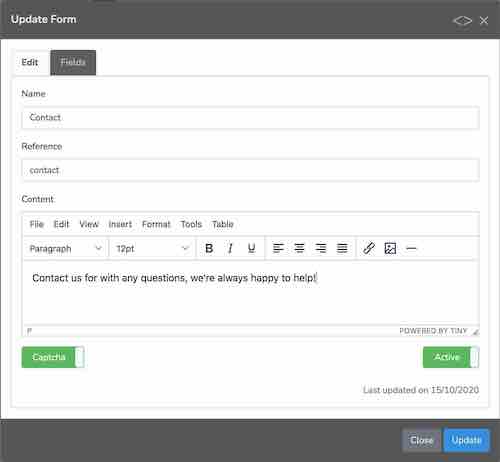Insert a horizontal line
The image size is (500, 462).
coord(411,248)
